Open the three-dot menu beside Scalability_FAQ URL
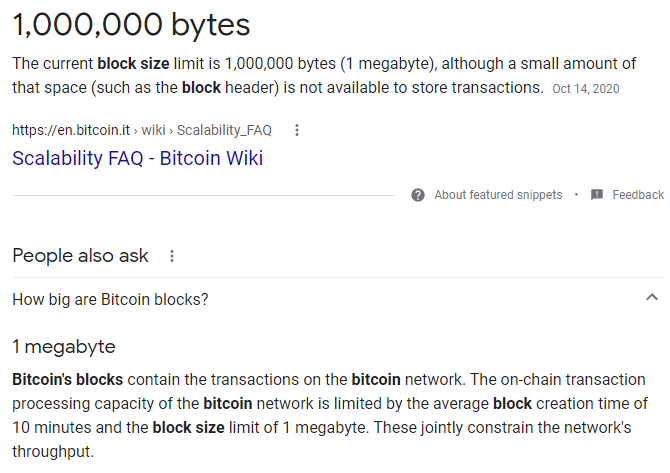 pos(297,130)
